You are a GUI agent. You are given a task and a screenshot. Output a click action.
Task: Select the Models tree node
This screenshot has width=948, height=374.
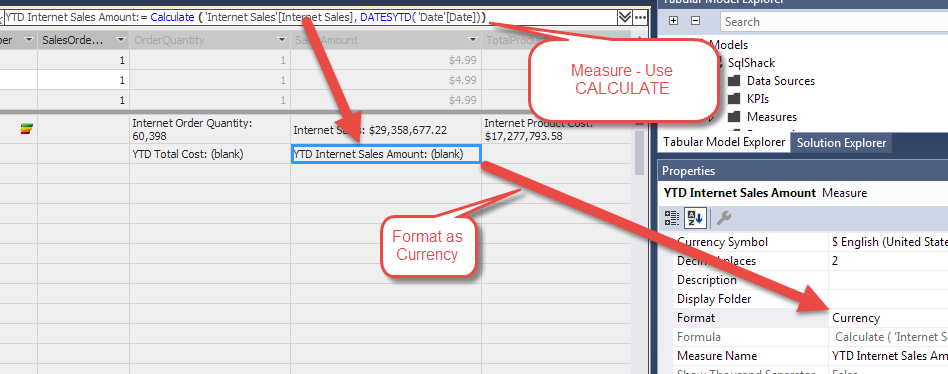[728, 45]
